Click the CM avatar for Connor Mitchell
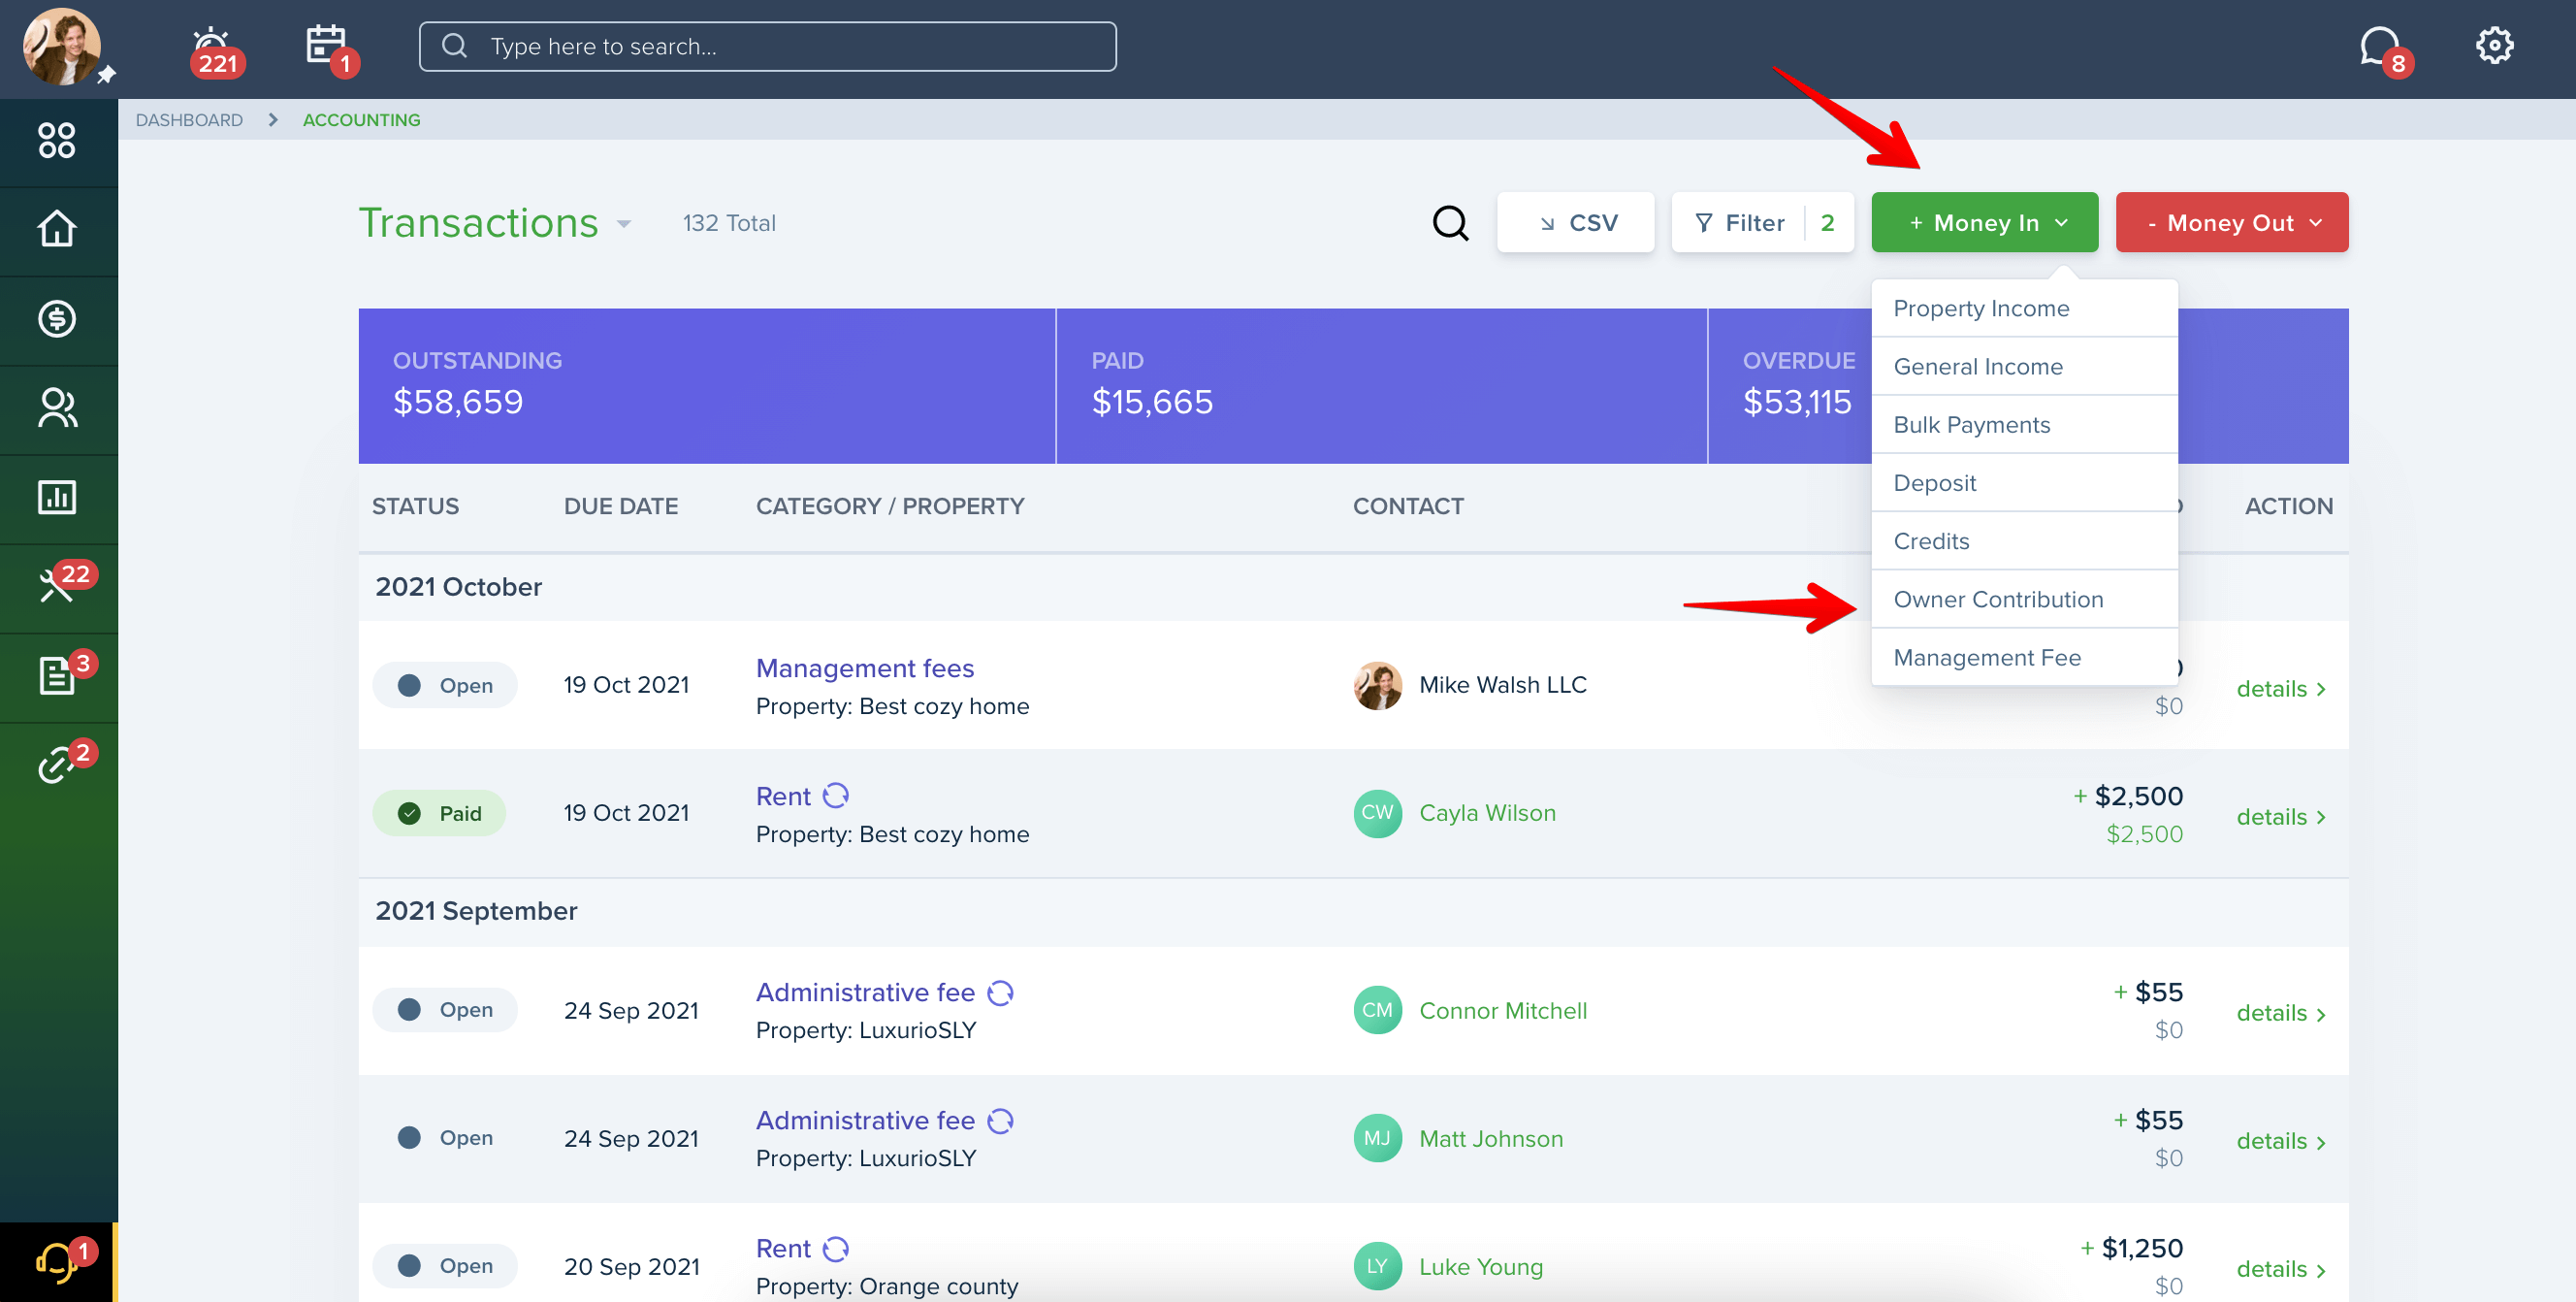This screenshot has height=1302, width=2576. click(1377, 1010)
